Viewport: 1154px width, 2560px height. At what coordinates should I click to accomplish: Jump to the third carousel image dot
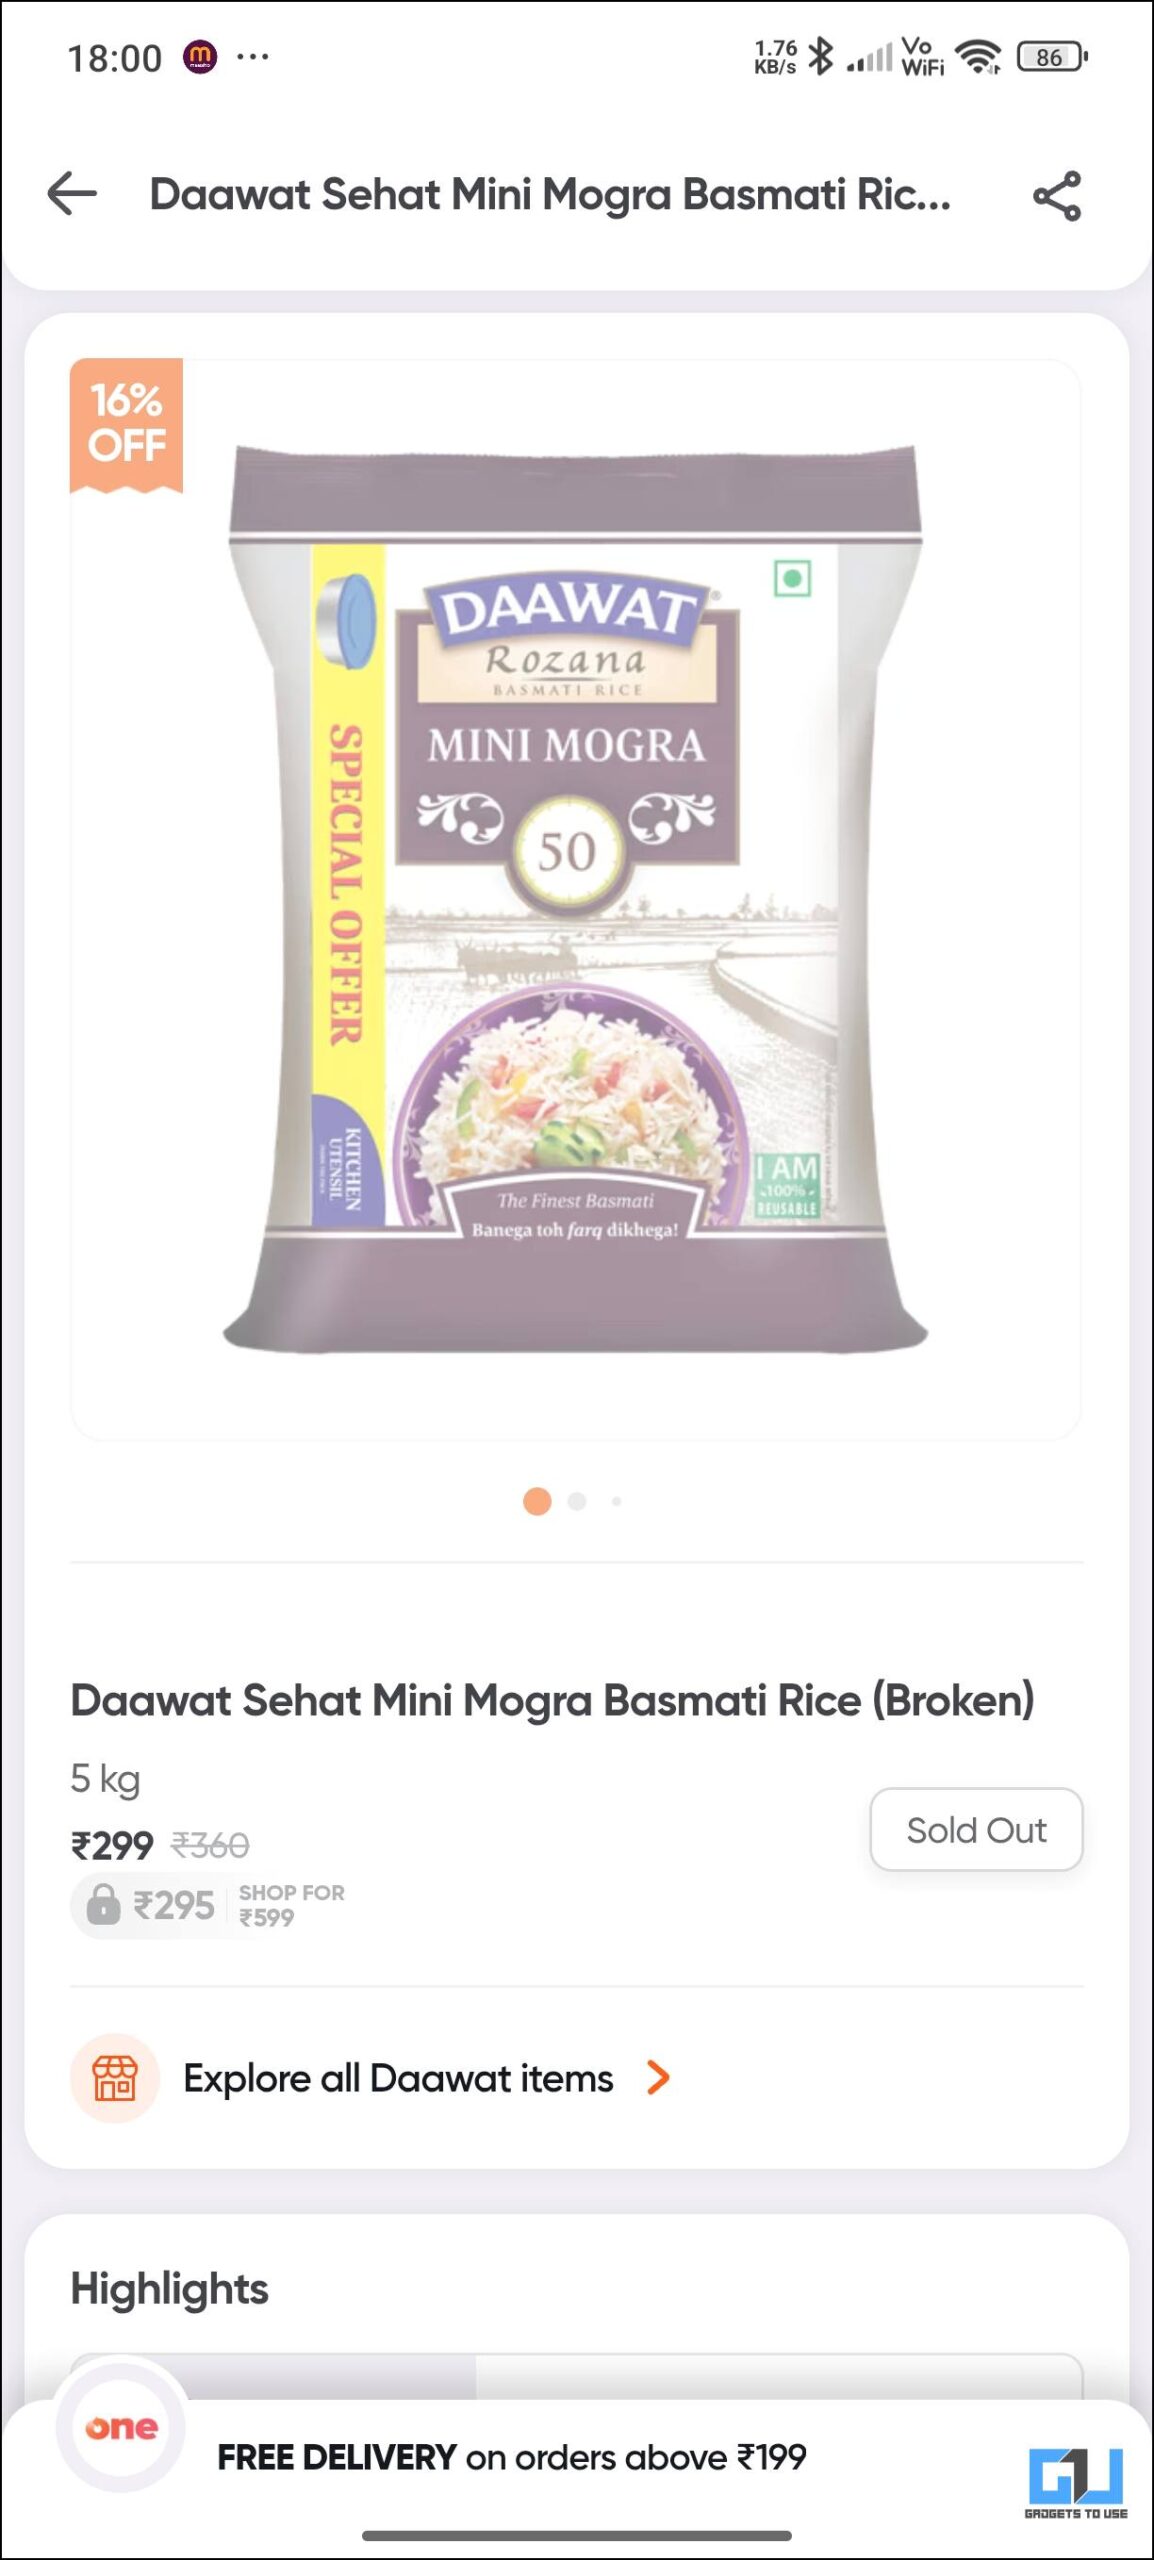point(616,1501)
